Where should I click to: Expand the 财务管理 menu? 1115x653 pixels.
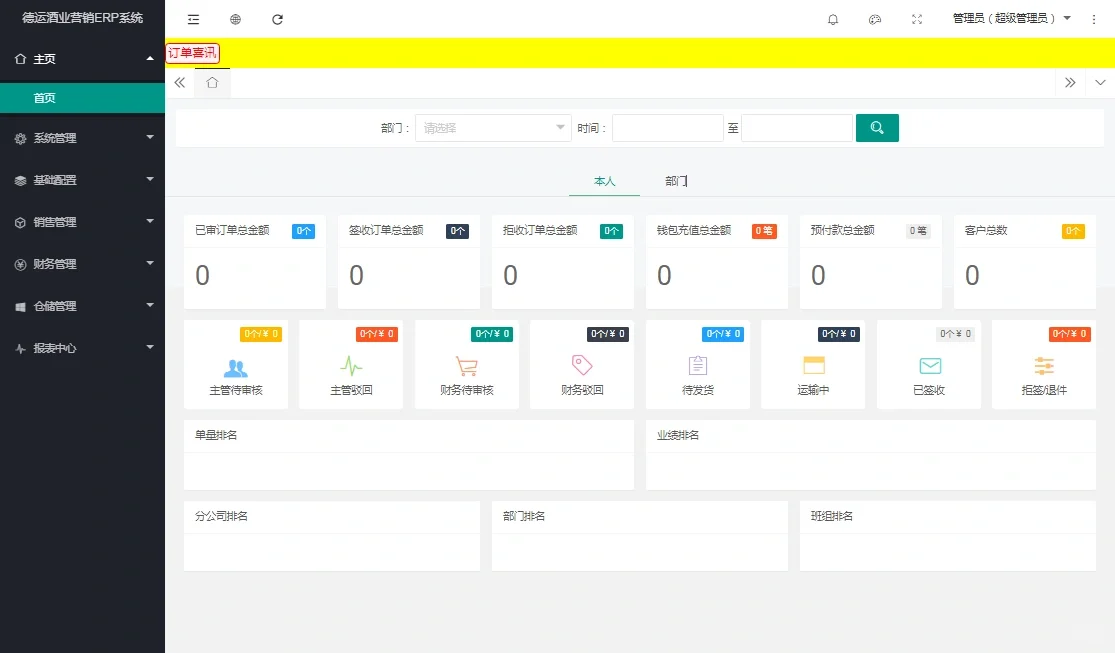(82, 264)
